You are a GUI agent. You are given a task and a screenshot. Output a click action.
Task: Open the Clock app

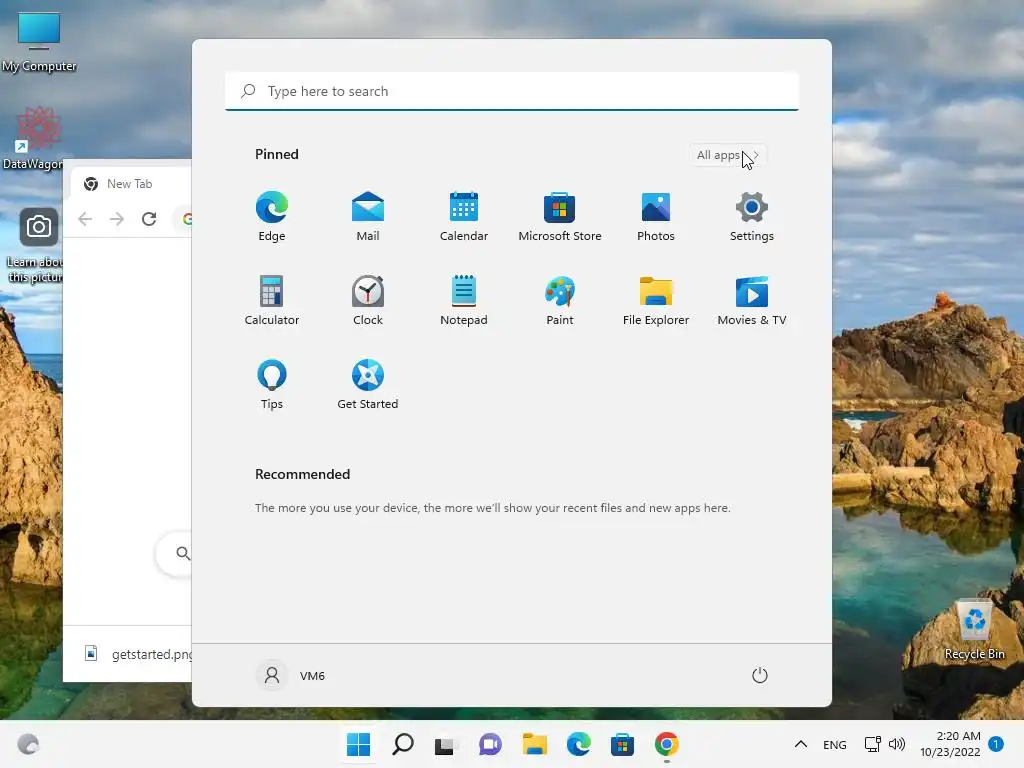click(x=368, y=300)
